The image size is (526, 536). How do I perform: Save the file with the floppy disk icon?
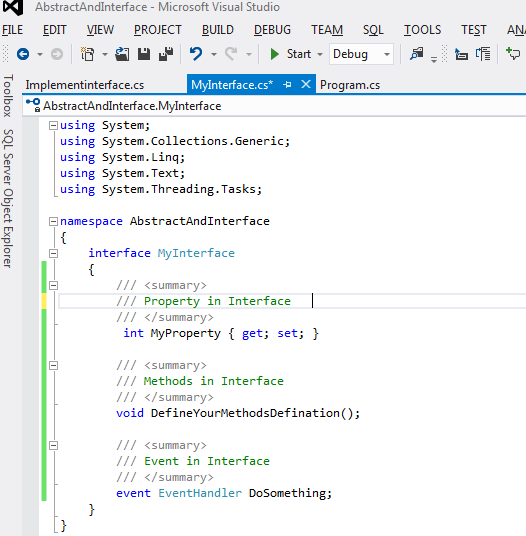144,54
